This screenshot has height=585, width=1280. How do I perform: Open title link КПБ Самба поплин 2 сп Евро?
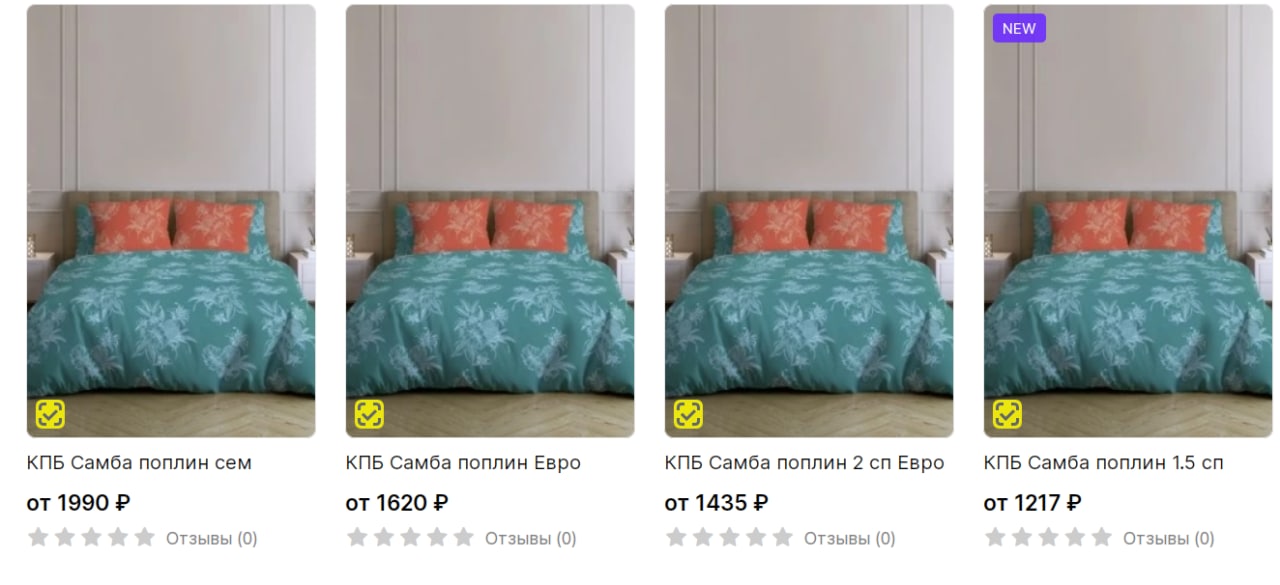coord(804,463)
